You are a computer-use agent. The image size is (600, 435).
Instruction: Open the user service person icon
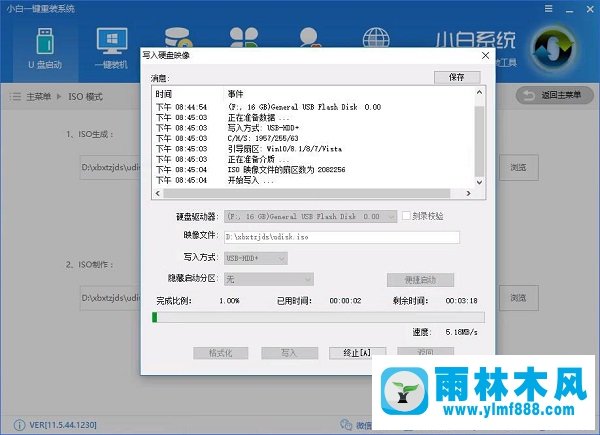tap(309, 38)
